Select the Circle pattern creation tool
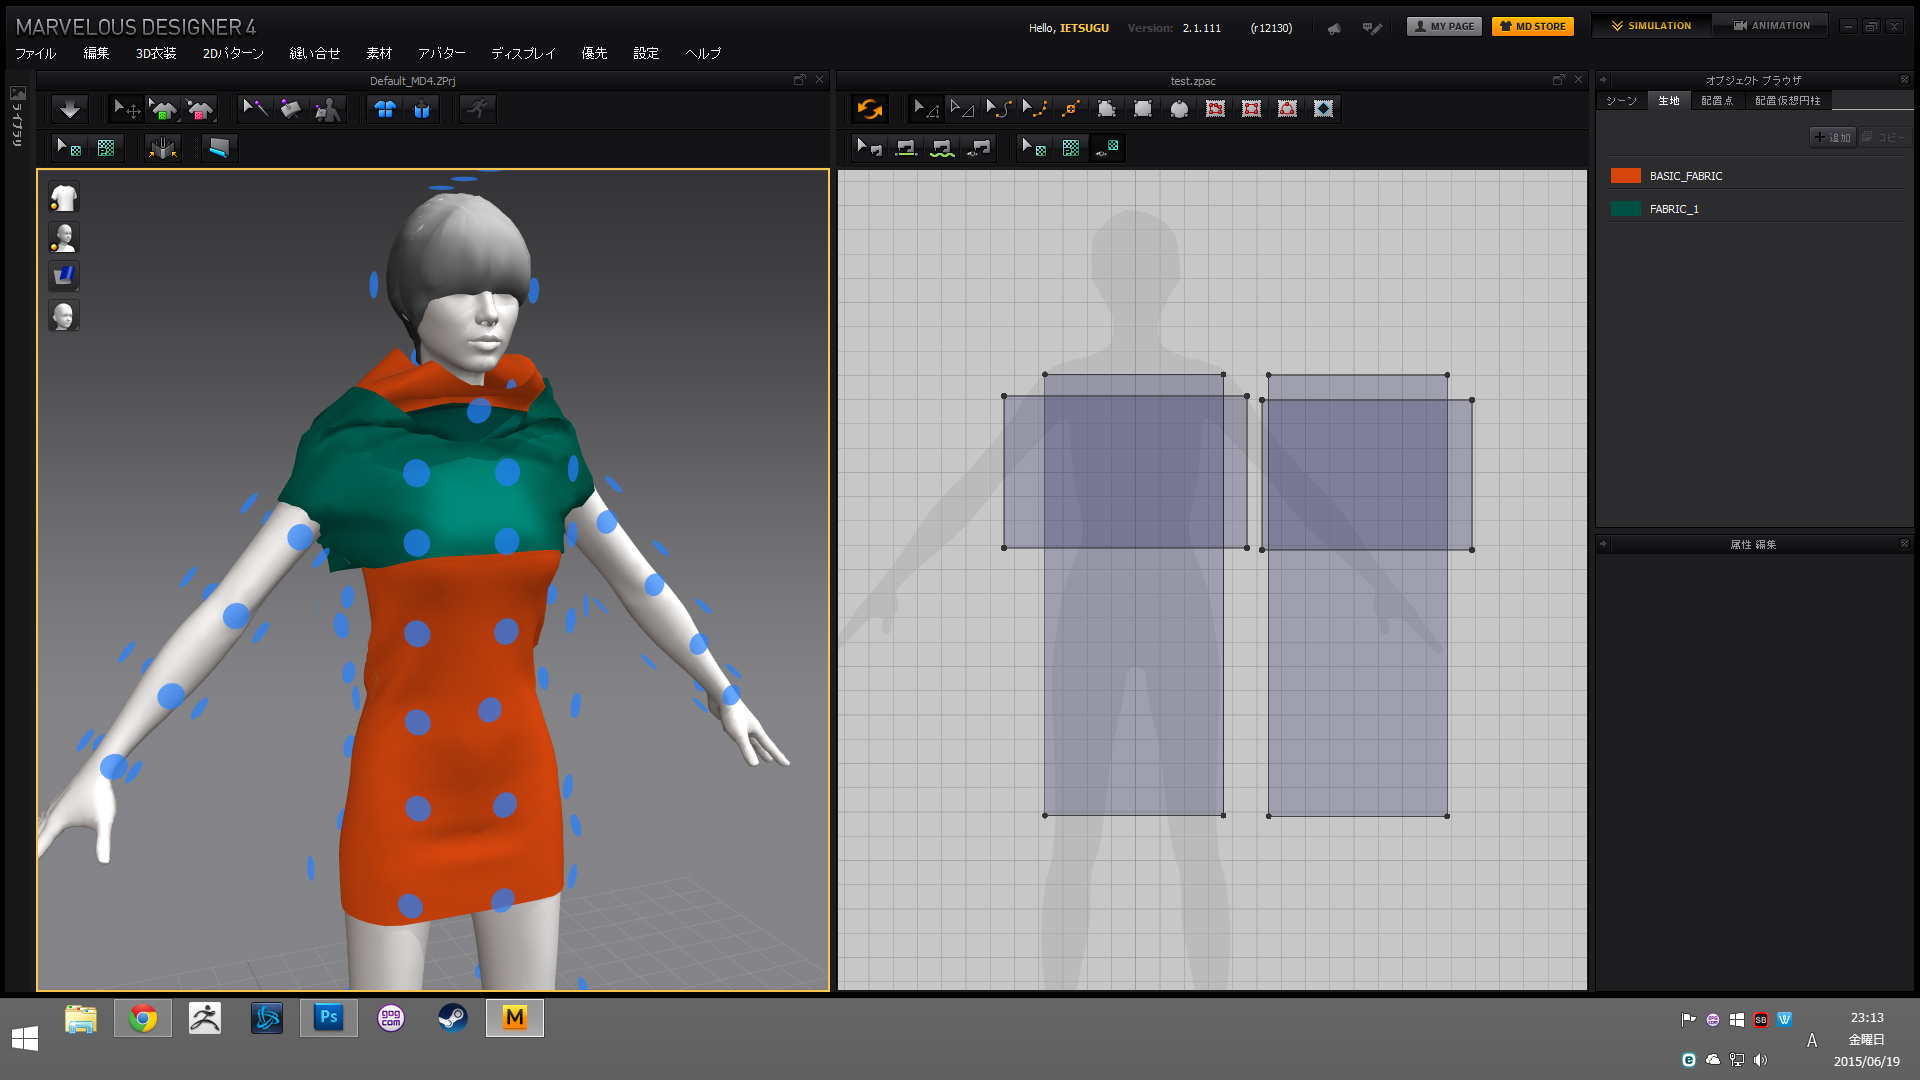The width and height of the screenshot is (1920, 1080). coord(1179,109)
